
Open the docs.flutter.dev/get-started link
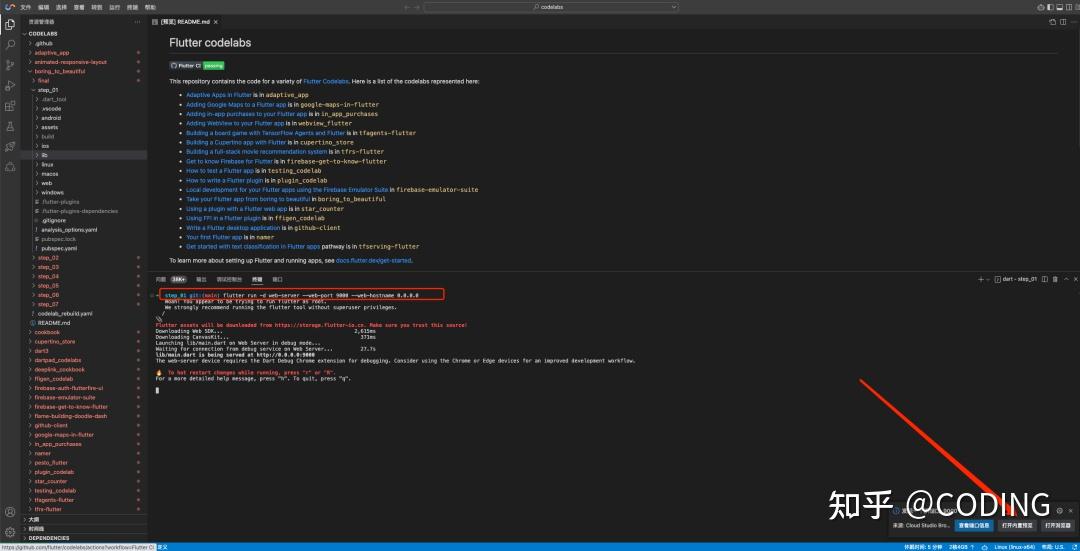click(x=373, y=261)
